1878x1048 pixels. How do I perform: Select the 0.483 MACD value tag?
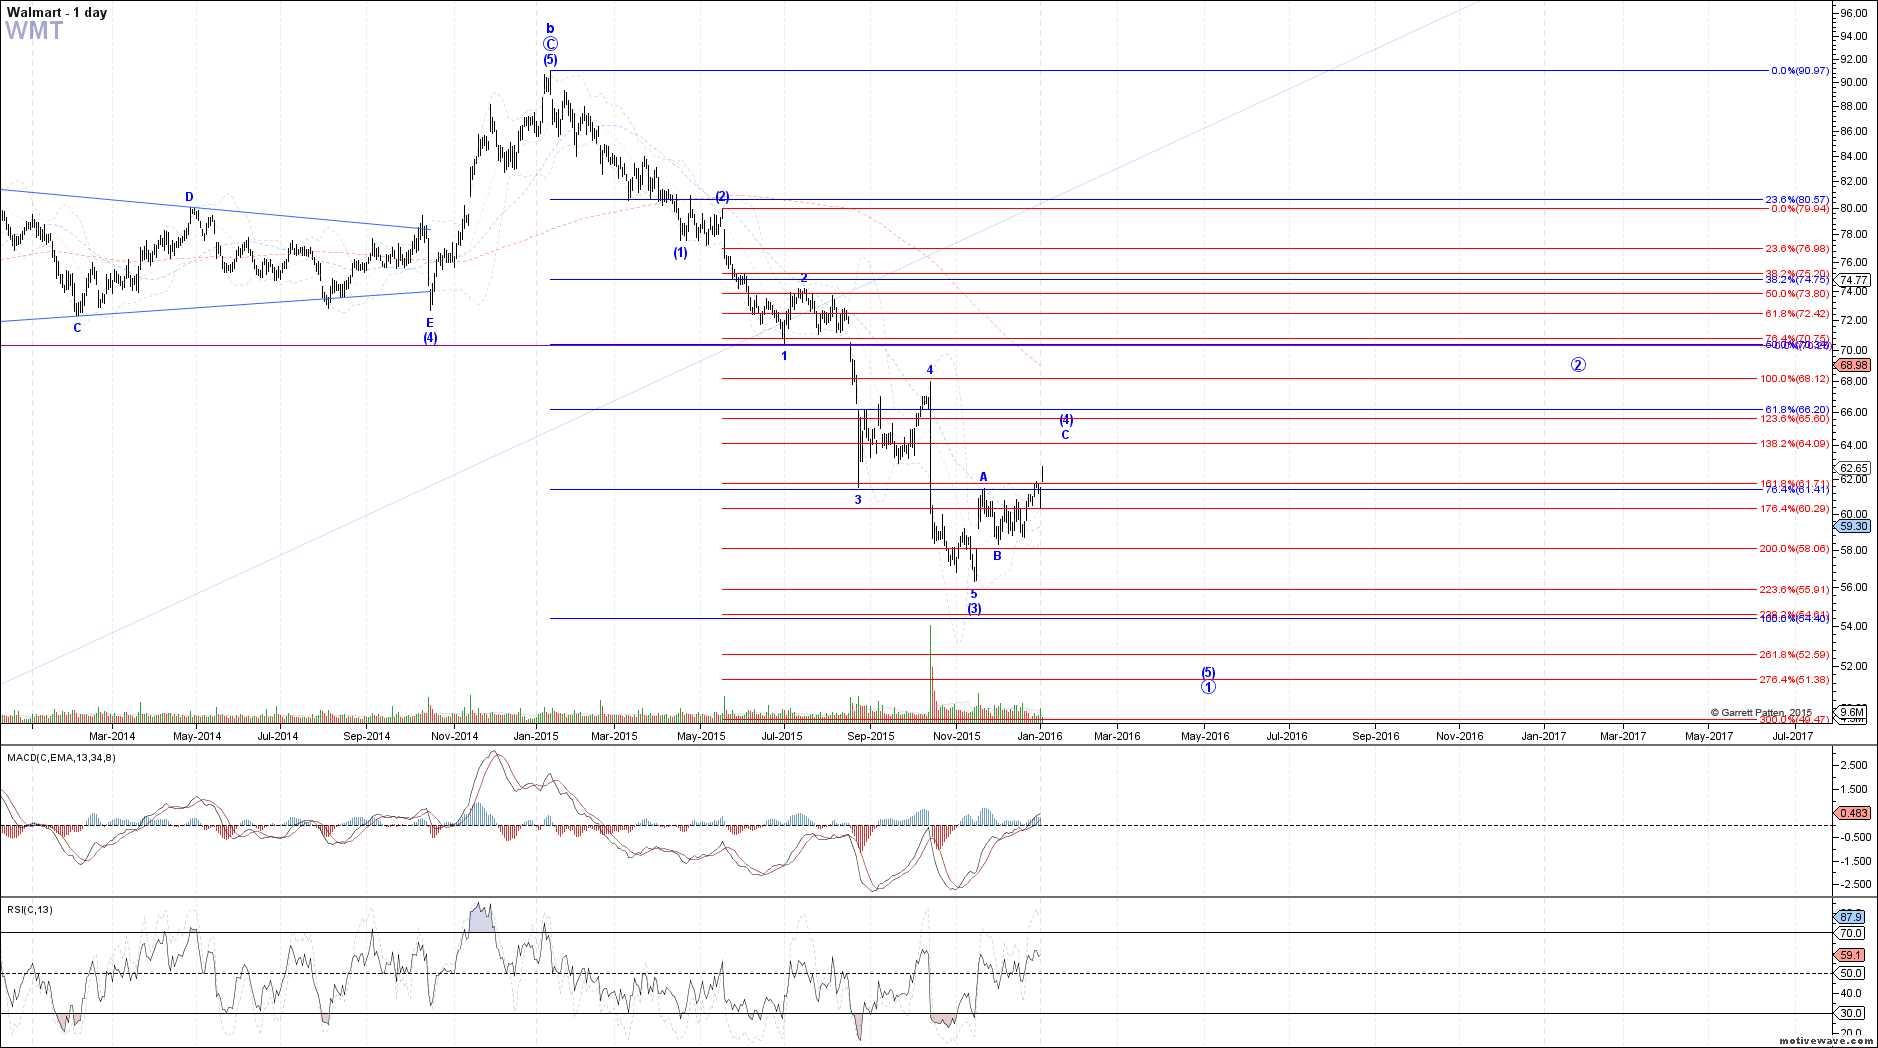[x=1854, y=813]
